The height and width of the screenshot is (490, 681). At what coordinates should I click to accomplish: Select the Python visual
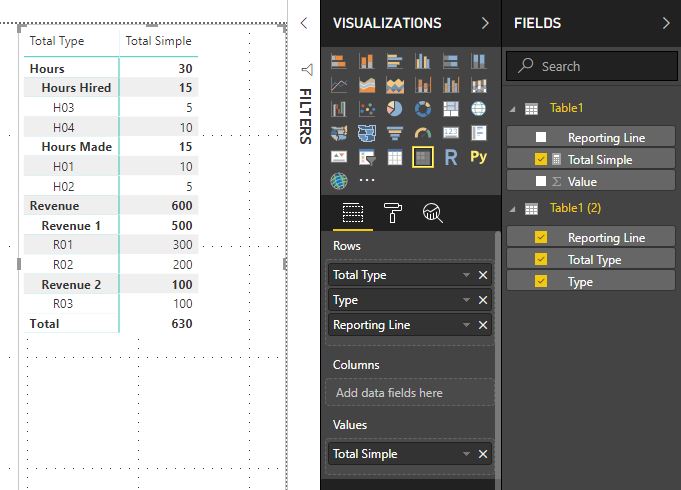pyautogui.click(x=479, y=157)
